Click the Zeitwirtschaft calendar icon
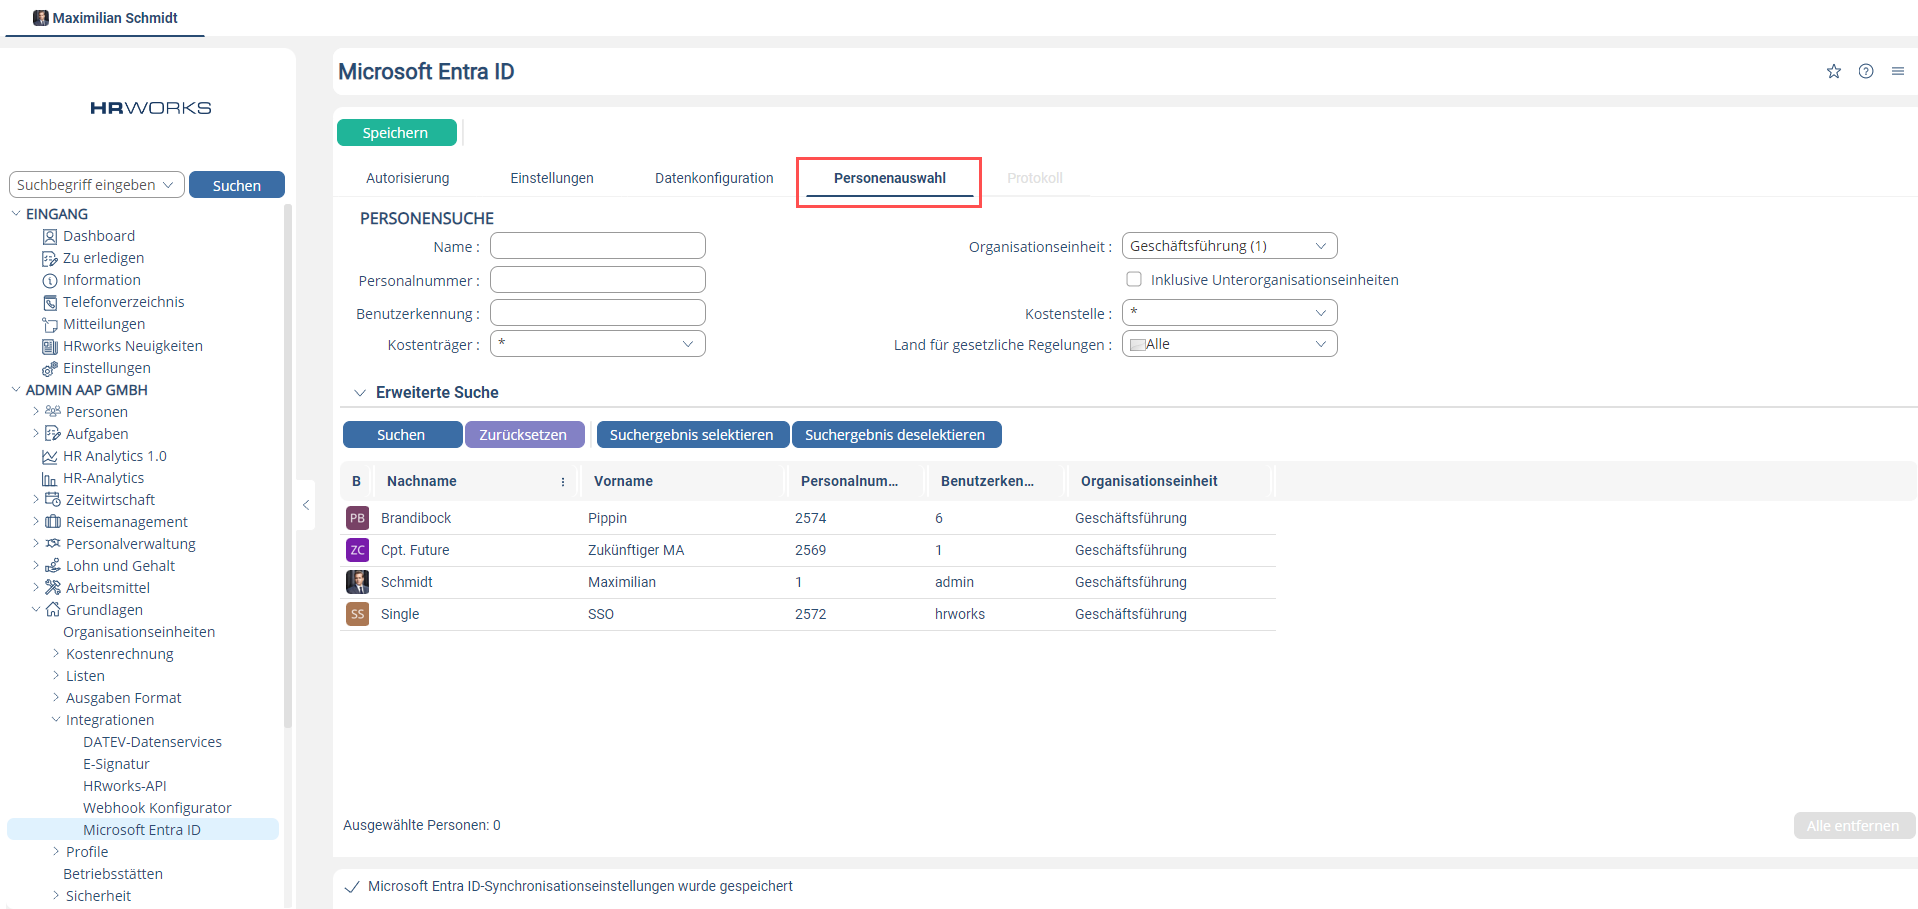The width and height of the screenshot is (1918, 909). tap(53, 500)
